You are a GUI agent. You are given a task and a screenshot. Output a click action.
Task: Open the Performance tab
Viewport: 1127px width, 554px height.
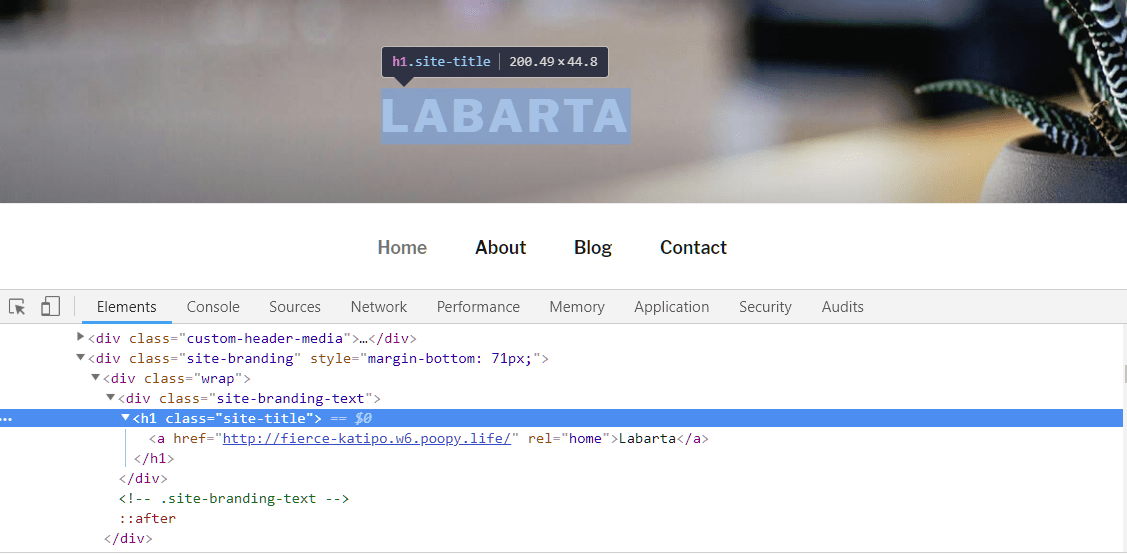click(478, 307)
